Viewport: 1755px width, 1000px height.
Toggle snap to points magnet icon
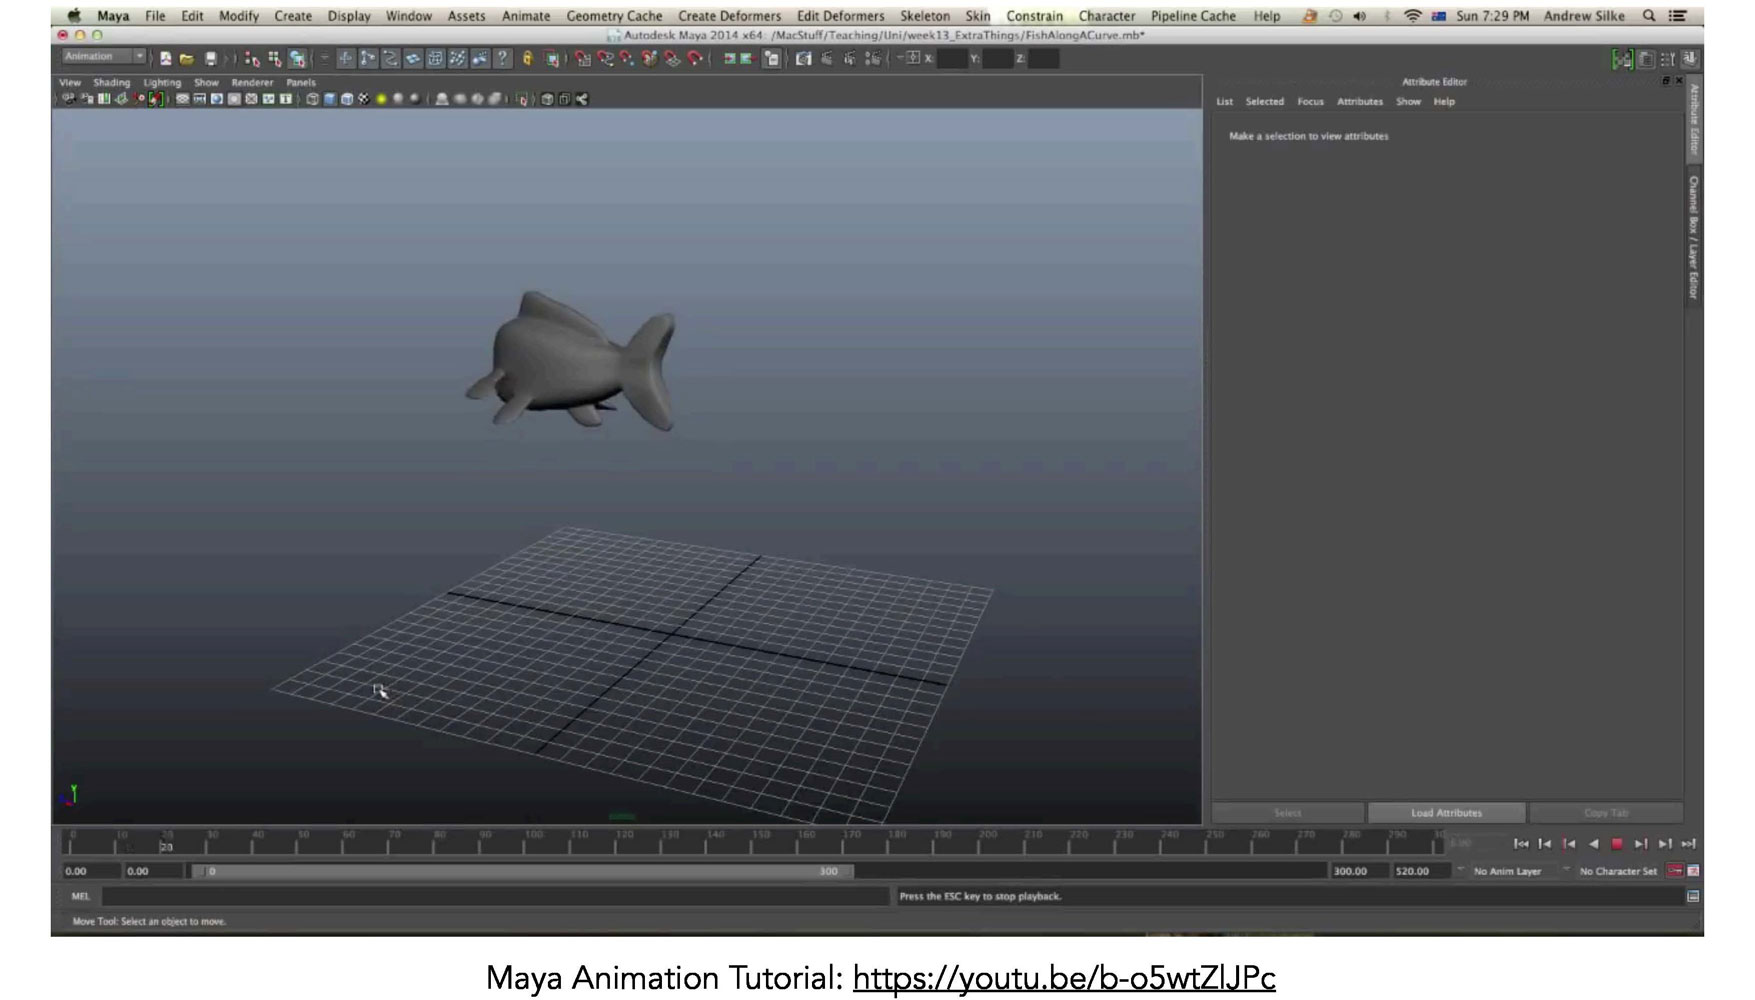[x=626, y=58]
